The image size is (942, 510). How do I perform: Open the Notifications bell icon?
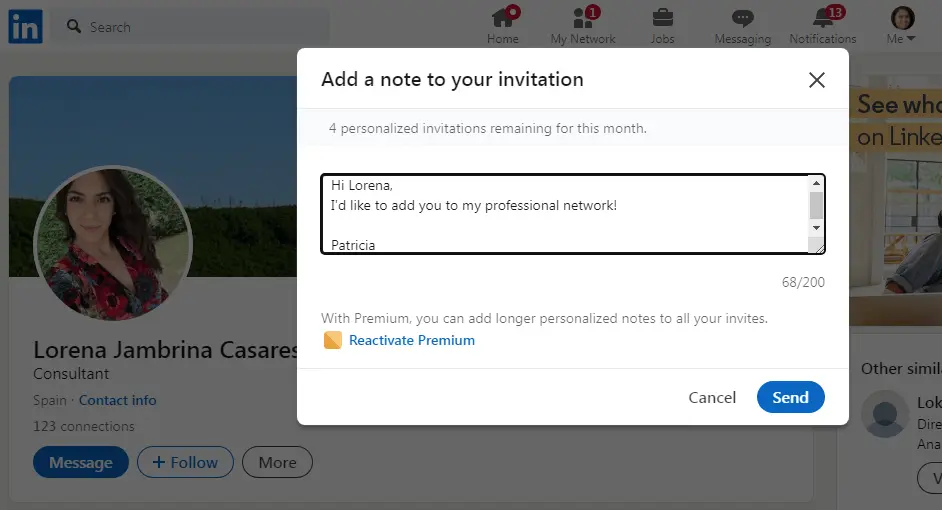(823, 18)
